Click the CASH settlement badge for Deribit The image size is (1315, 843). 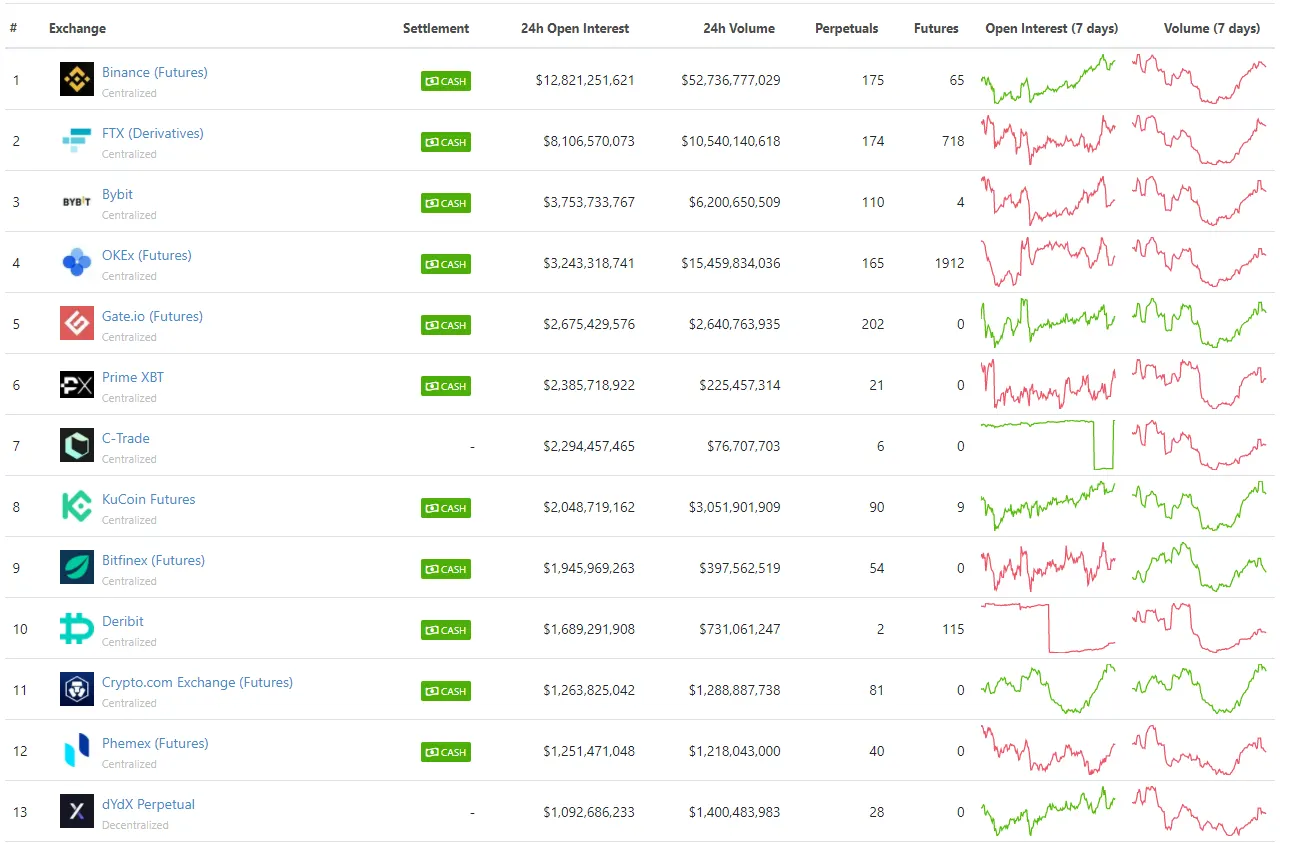pos(446,630)
